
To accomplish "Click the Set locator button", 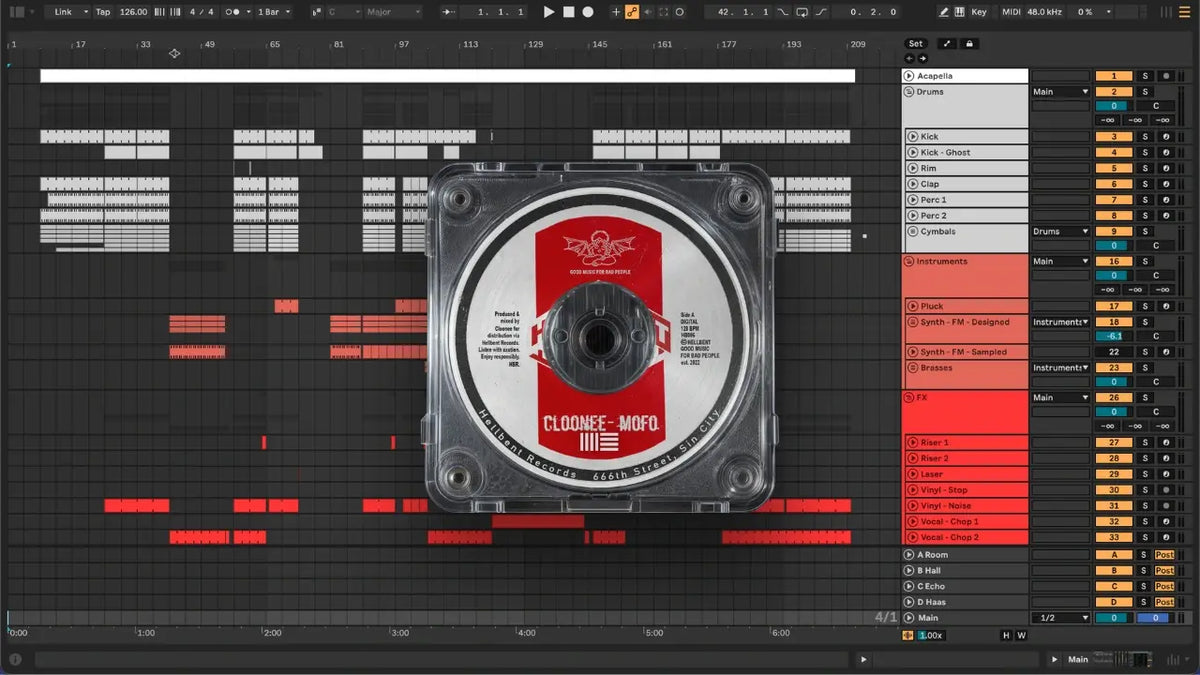I will tap(916, 44).
